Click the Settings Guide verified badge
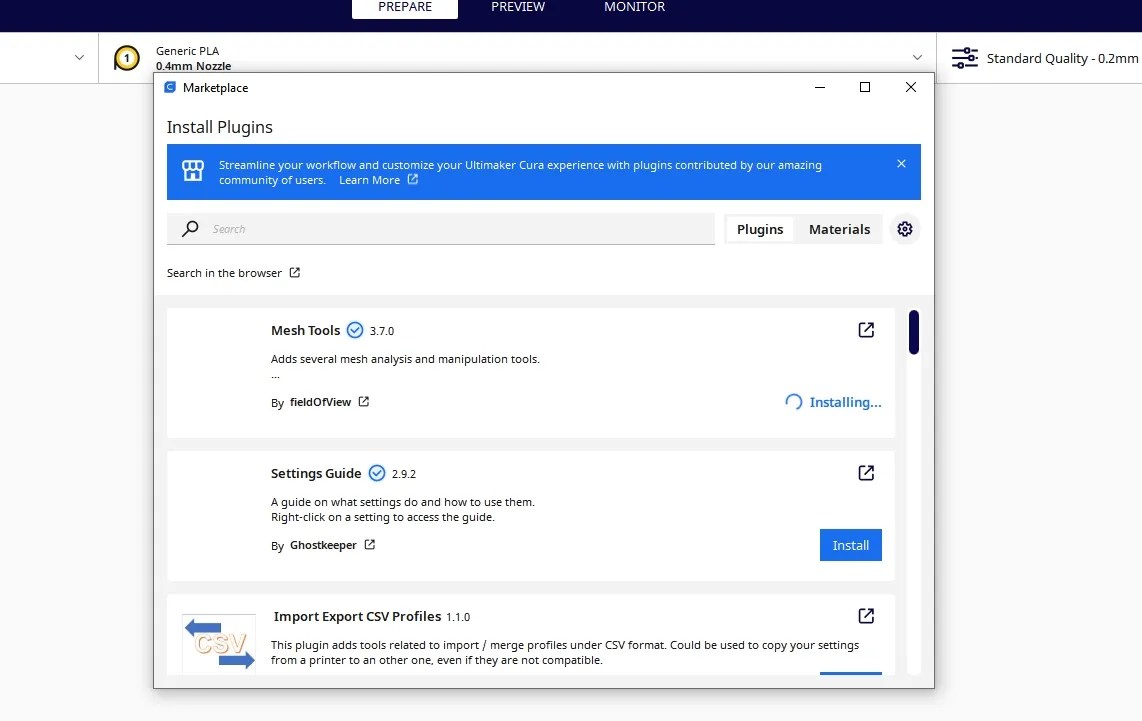Image resolution: width=1142 pixels, height=721 pixels. coord(377,473)
